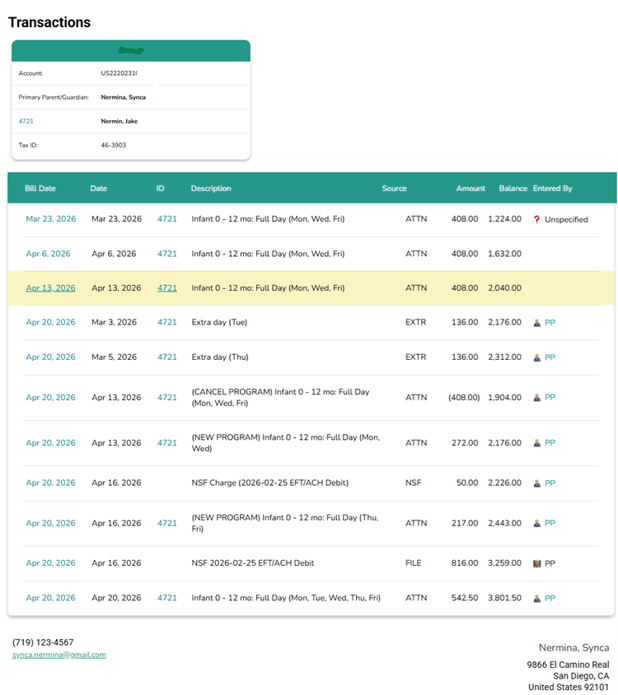Click the file icon on the NSF EFT/ACH Debit row
This screenshot has width=618, height=695.
pyautogui.click(x=536, y=563)
